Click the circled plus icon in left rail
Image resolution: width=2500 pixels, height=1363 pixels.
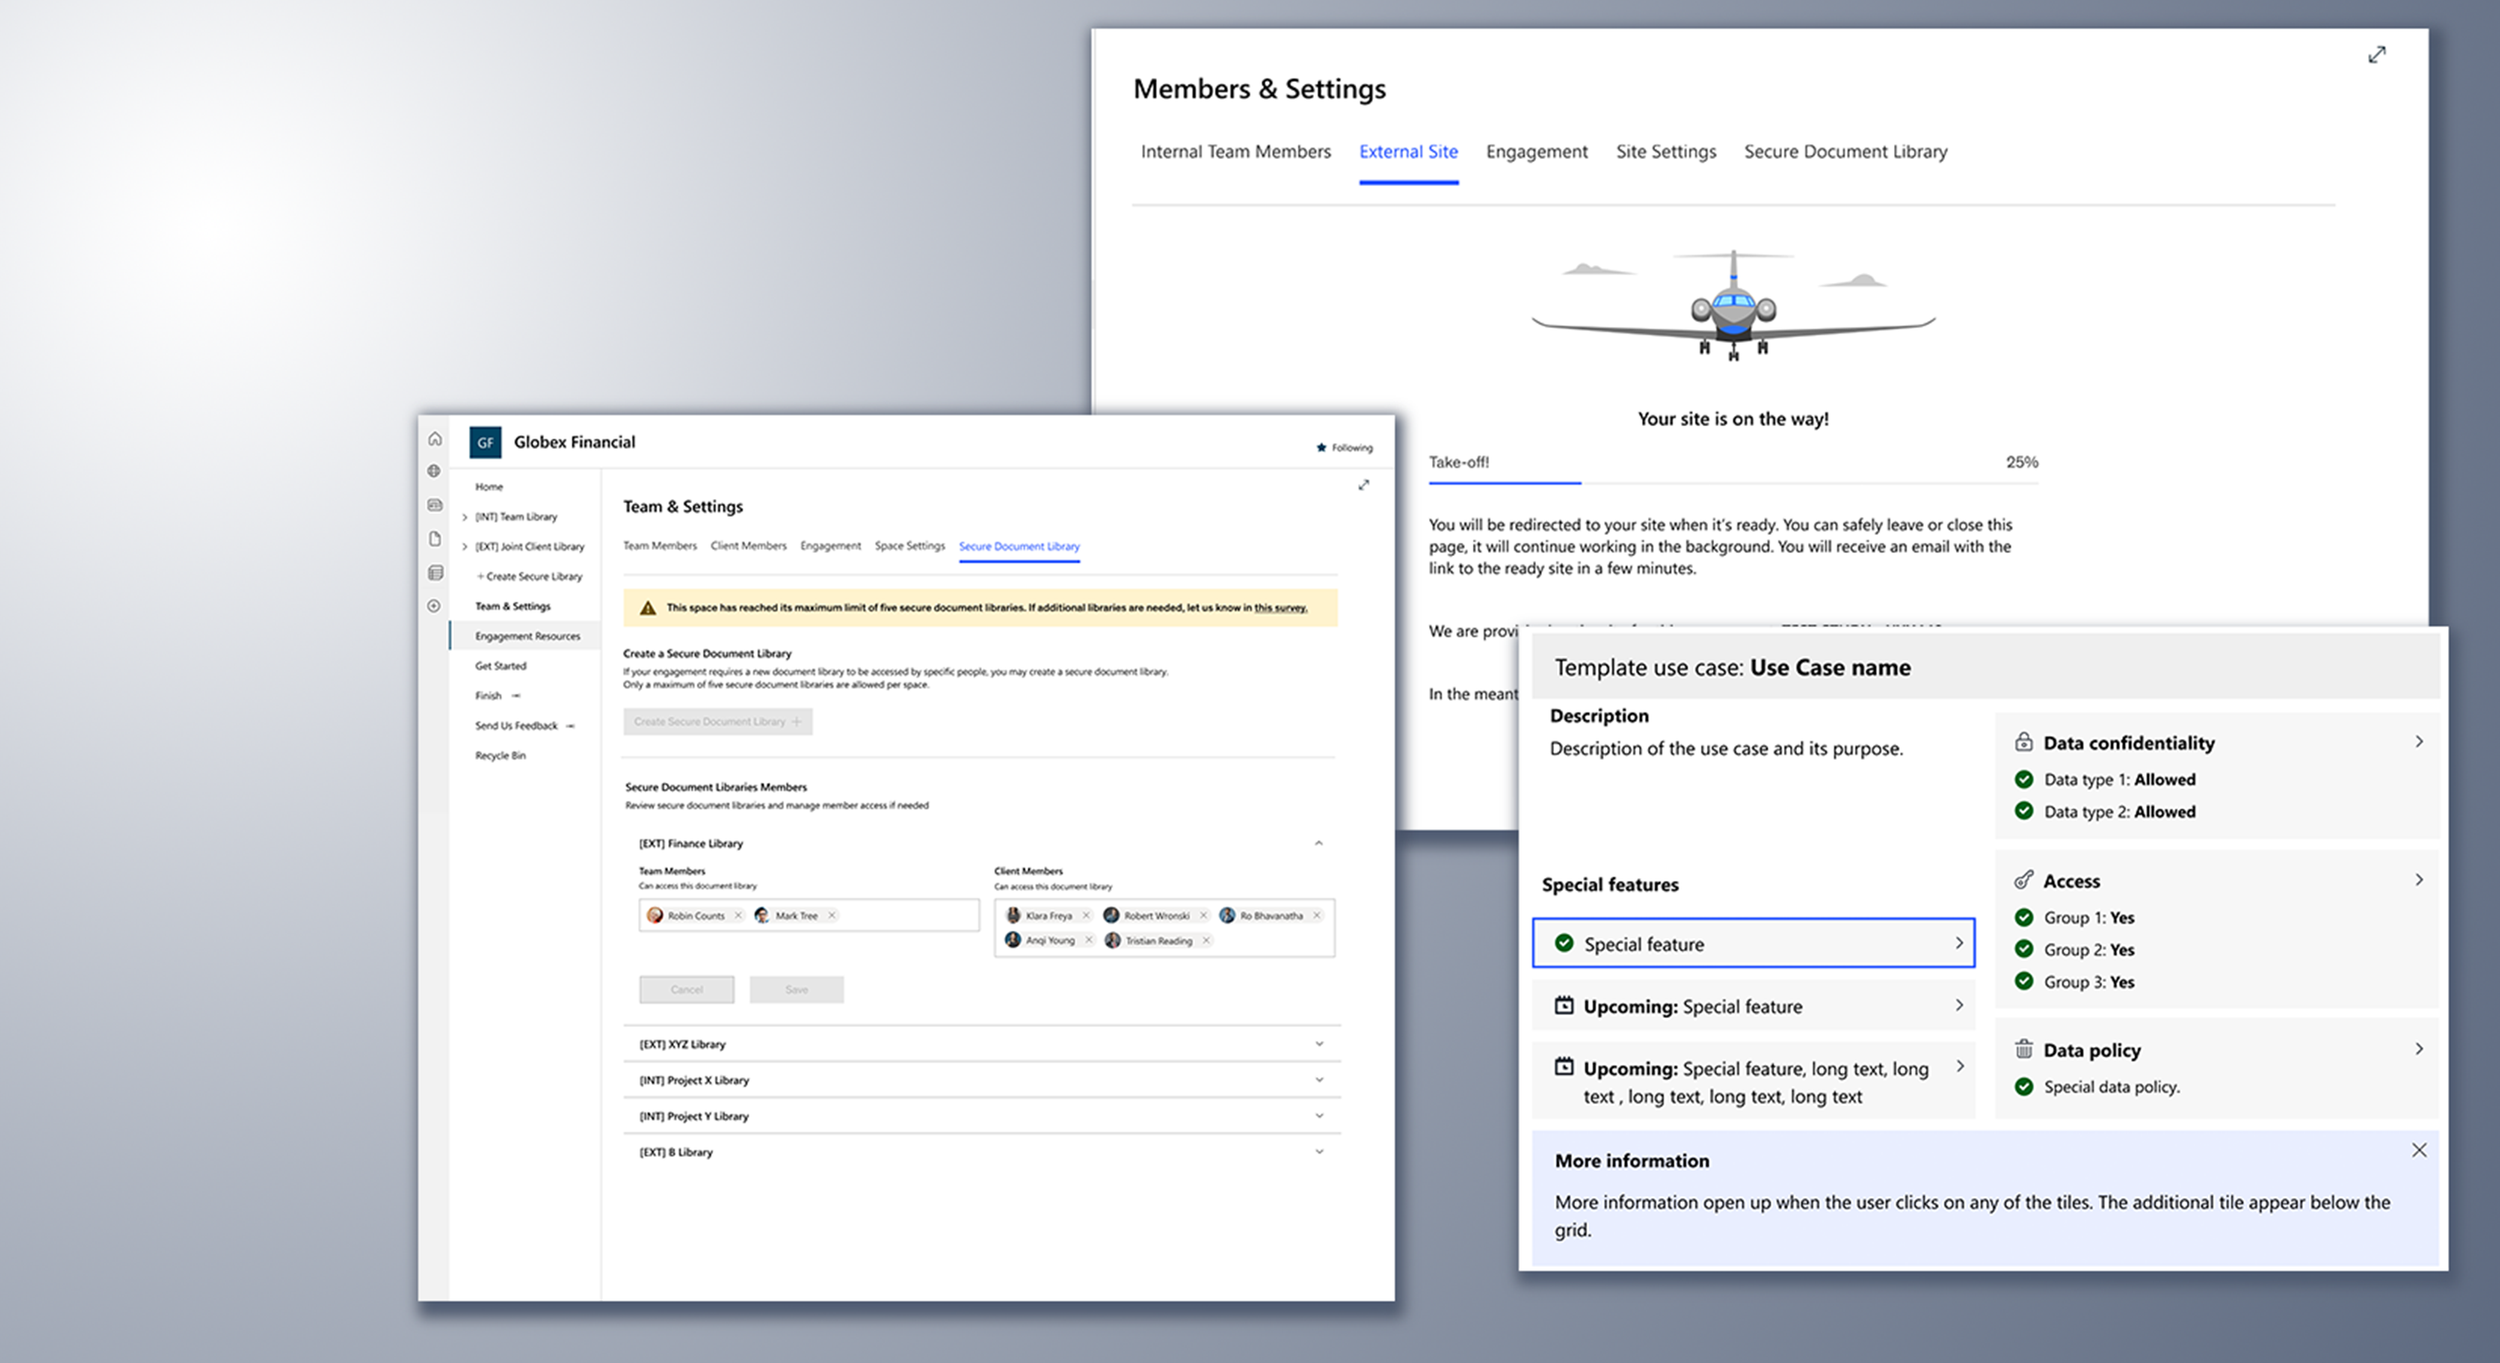pyautogui.click(x=434, y=606)
